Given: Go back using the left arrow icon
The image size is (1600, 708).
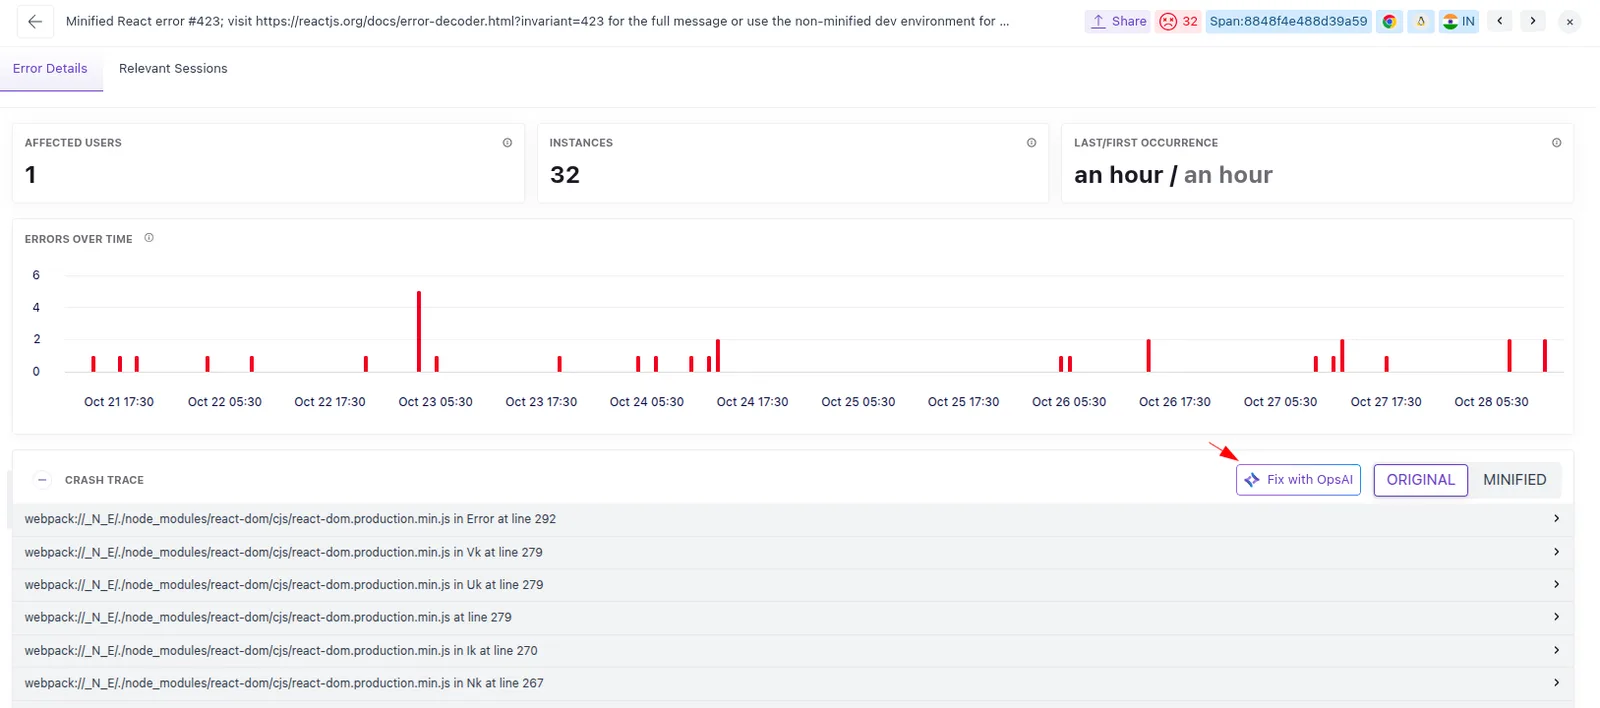Looking at the screenshot, I should click(35, 21).
